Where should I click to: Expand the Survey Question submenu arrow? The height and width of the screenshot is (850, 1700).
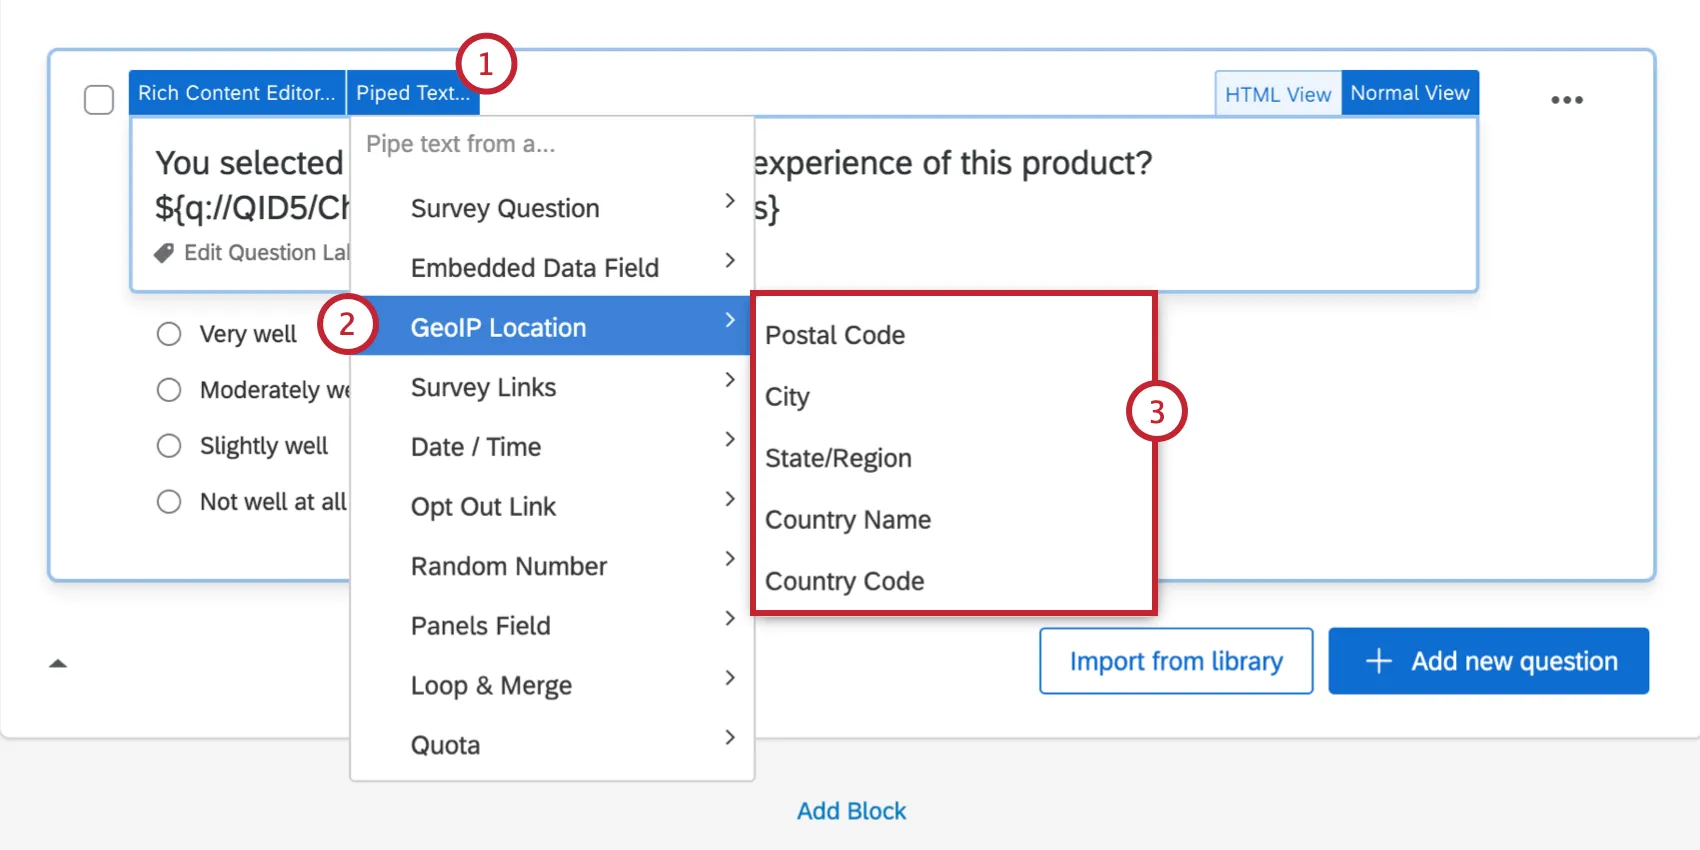[x=730, y=201]
